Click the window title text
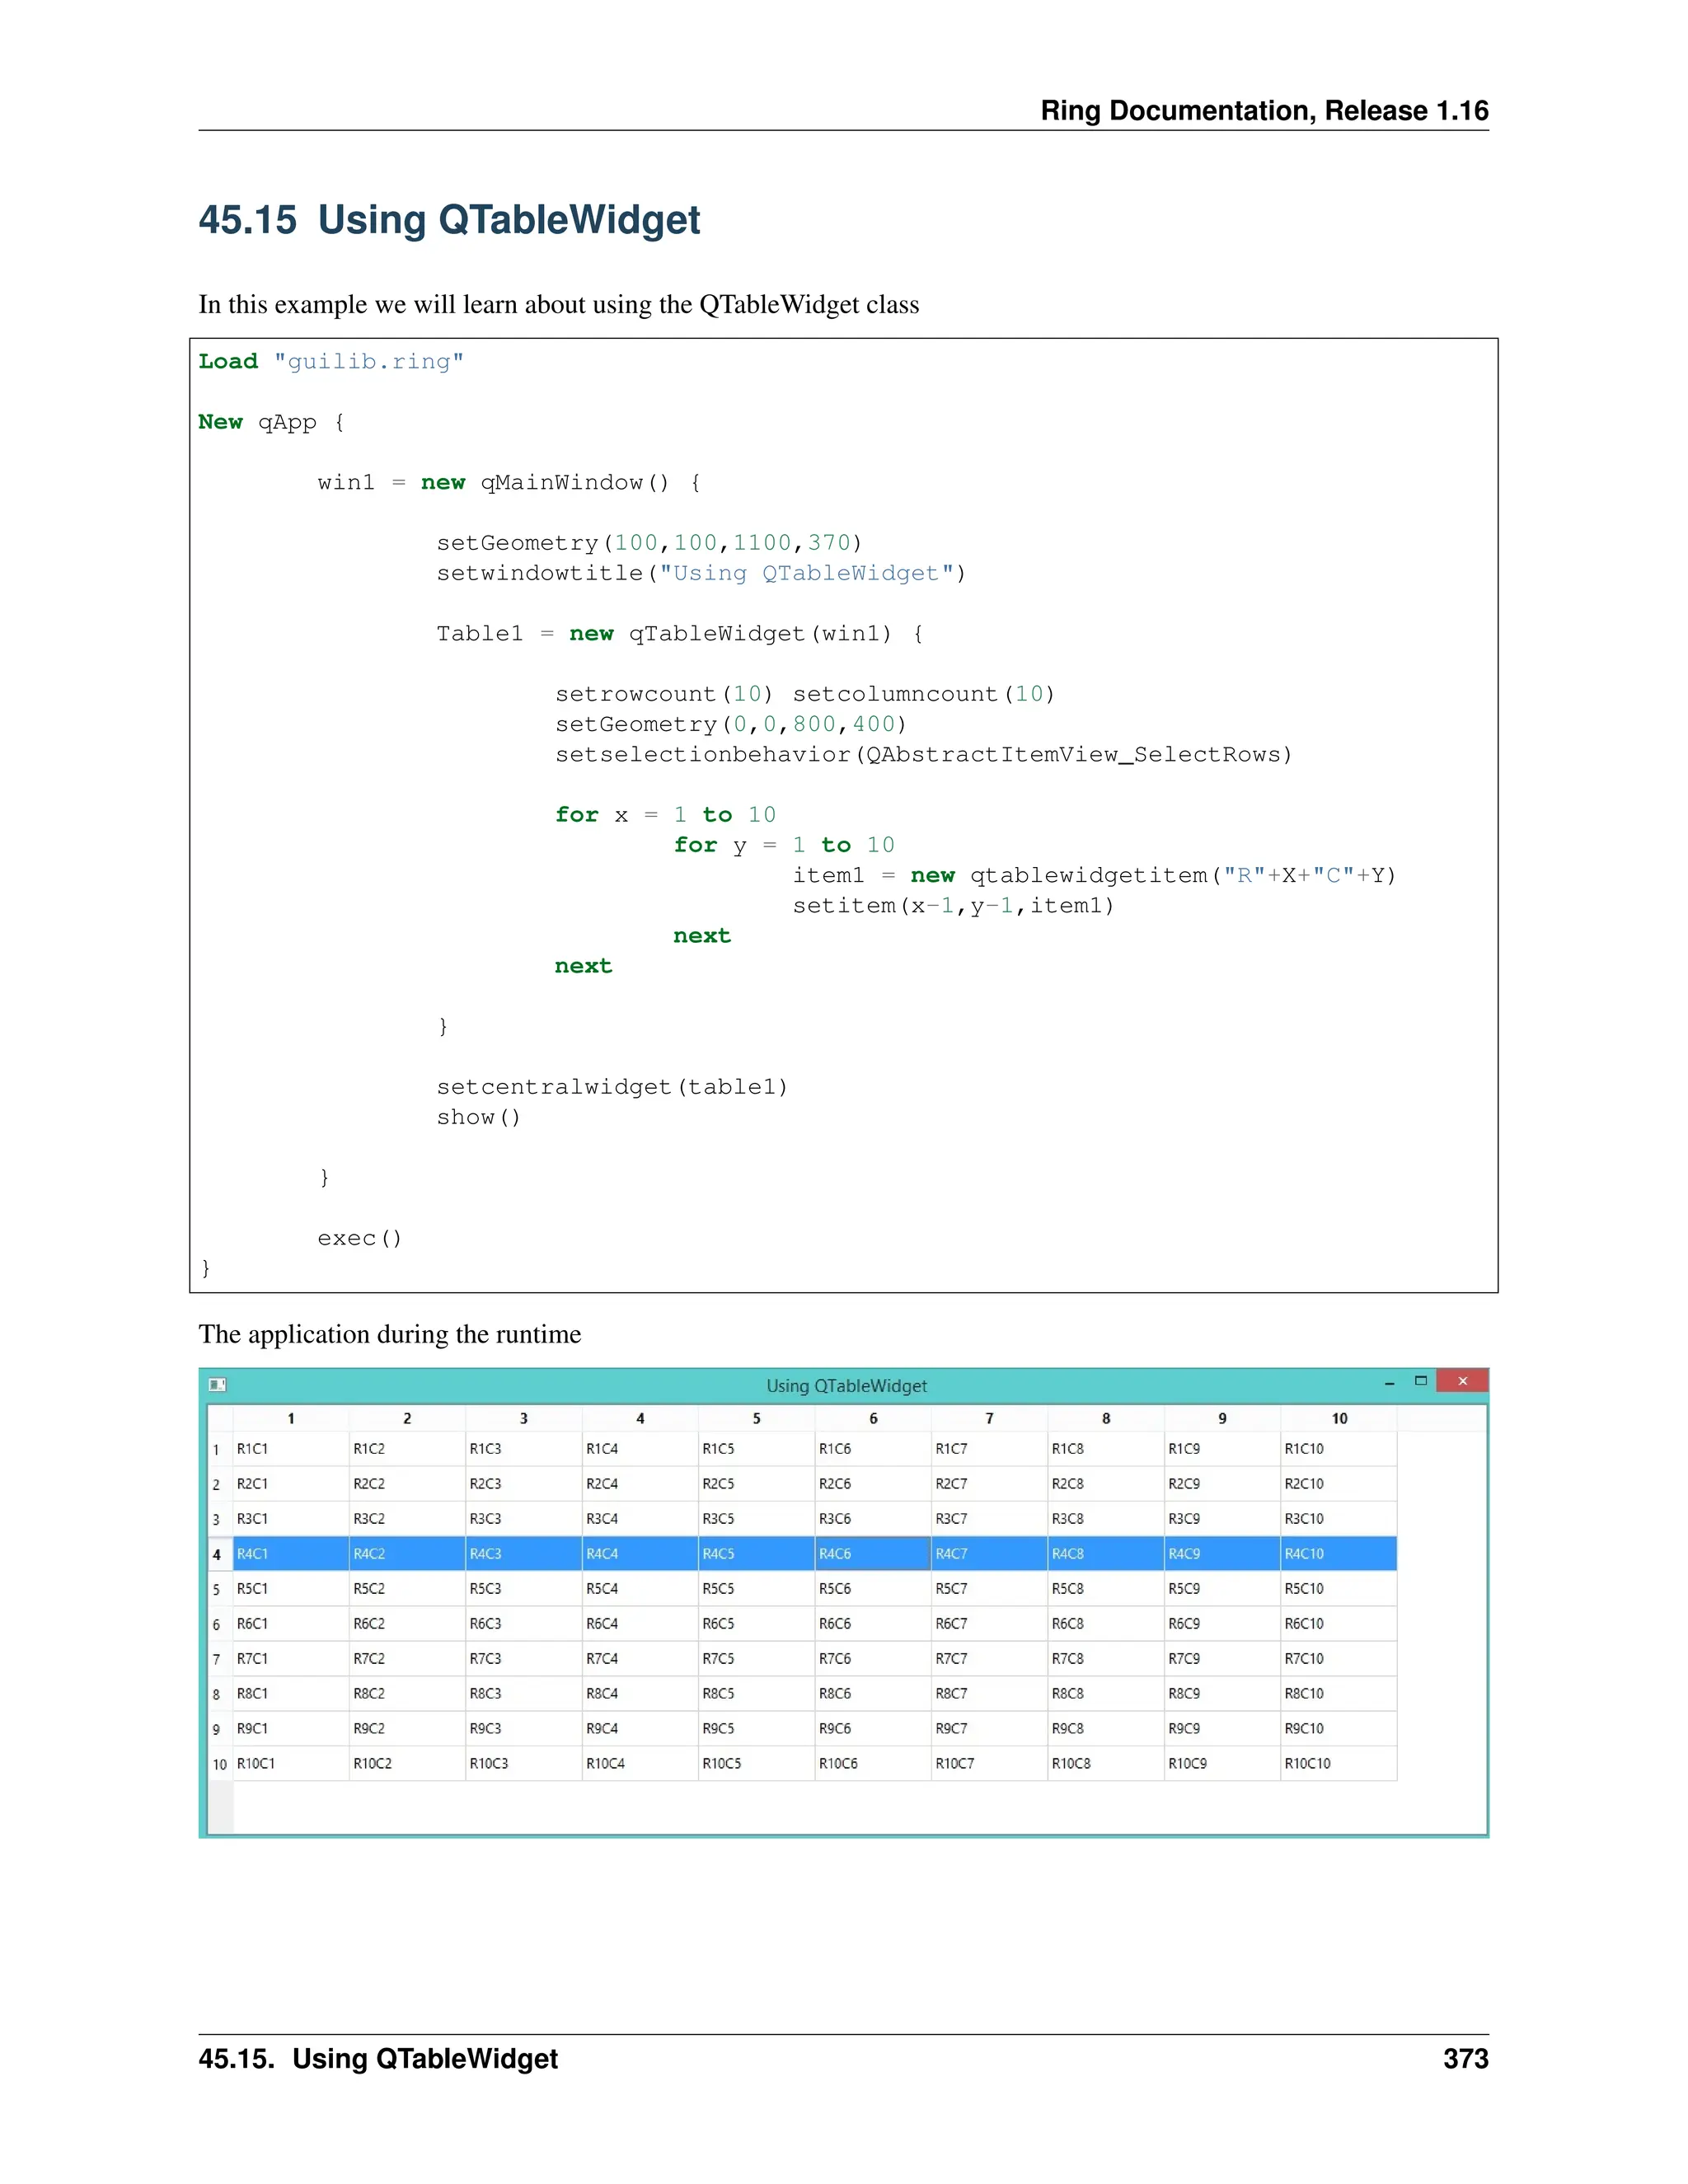 [846, 1386]
